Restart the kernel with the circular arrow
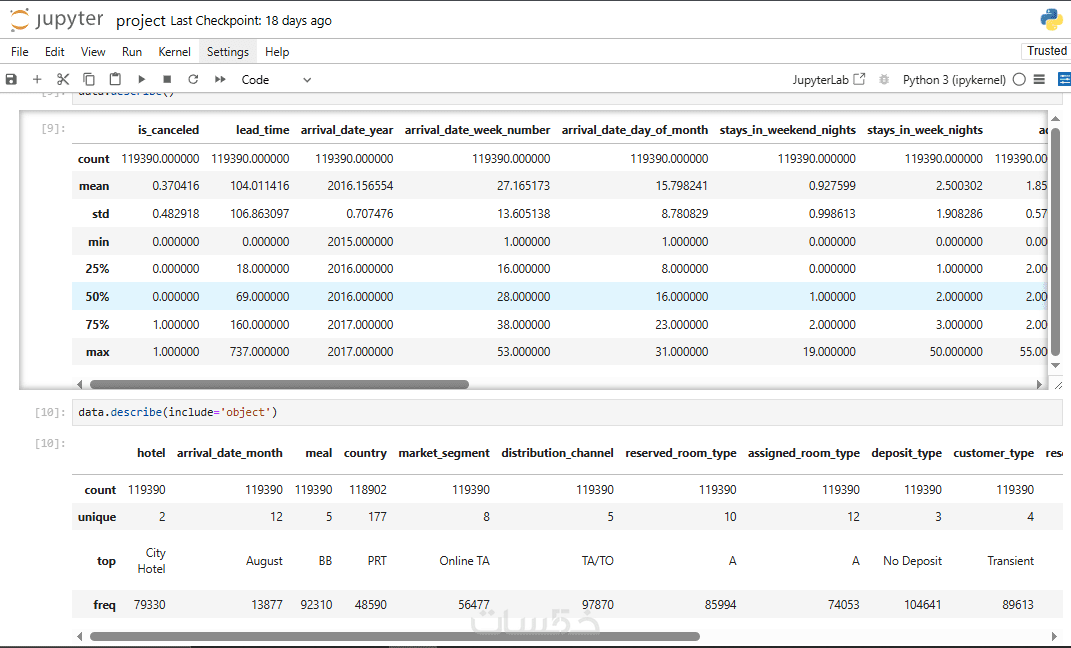The height and width of the screenshot is (648, 1071). (193, 79)
